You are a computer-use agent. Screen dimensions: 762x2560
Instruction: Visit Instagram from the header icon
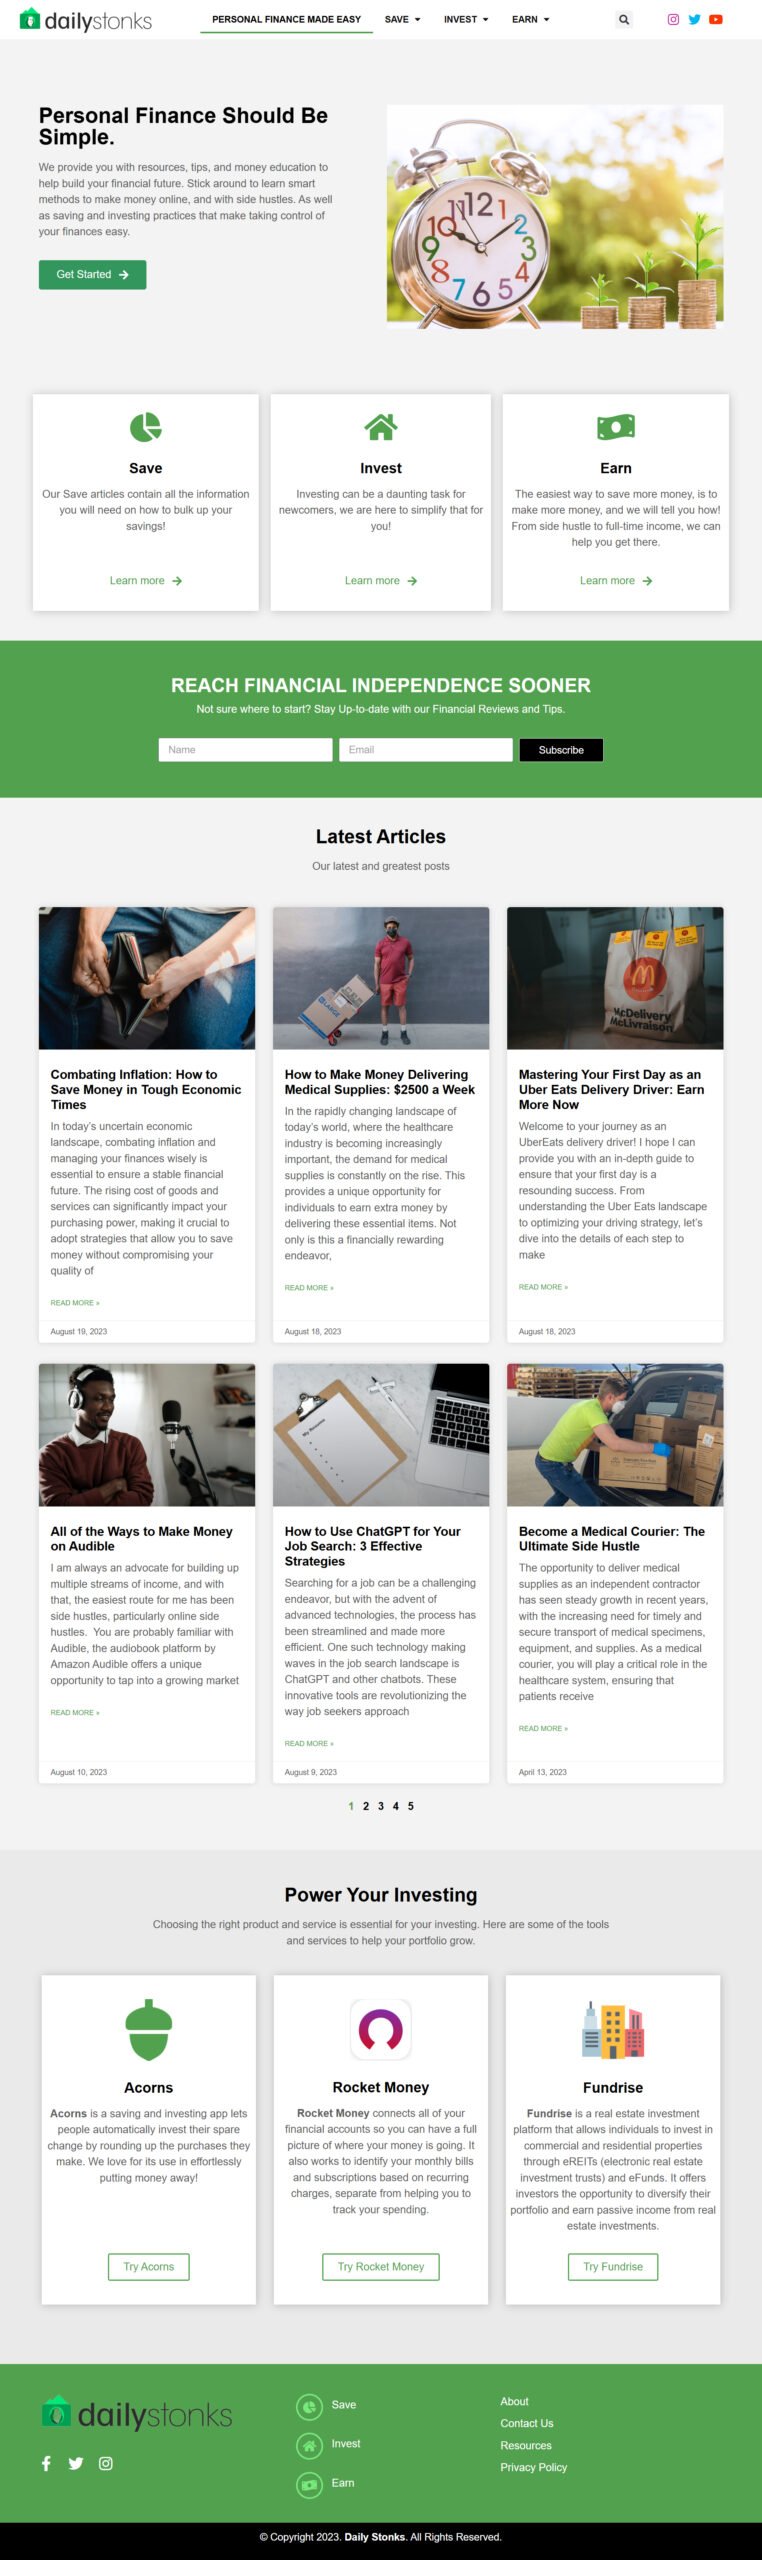pyautogui.click(x=673, y=19)
